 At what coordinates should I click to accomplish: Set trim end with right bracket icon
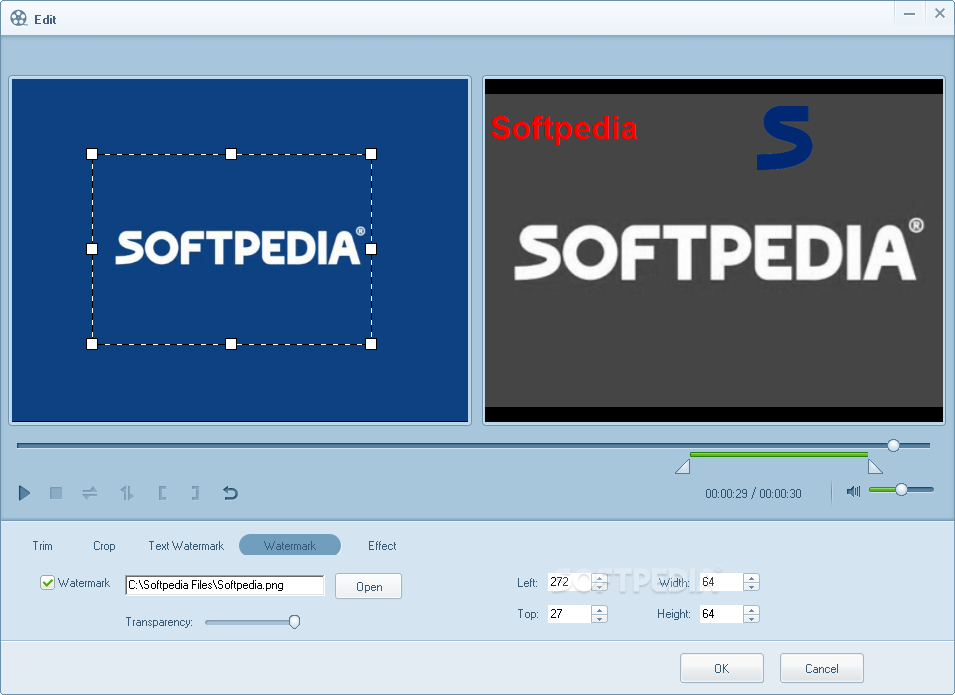point(196,493)
